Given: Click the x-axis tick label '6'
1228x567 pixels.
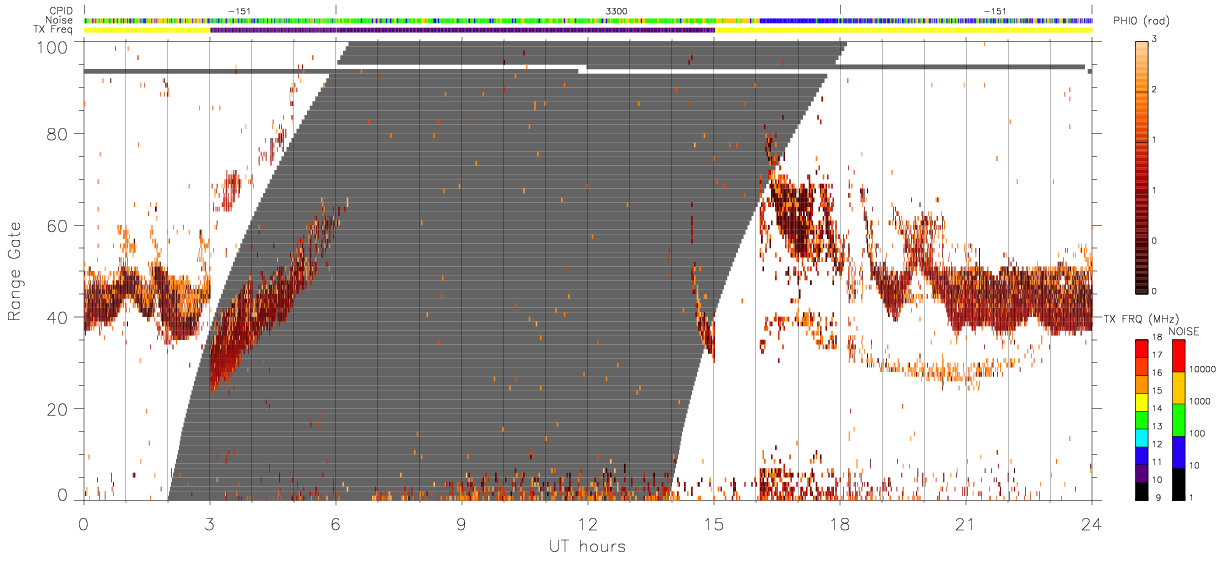Looking at the screenshot, I should (336, 523).
